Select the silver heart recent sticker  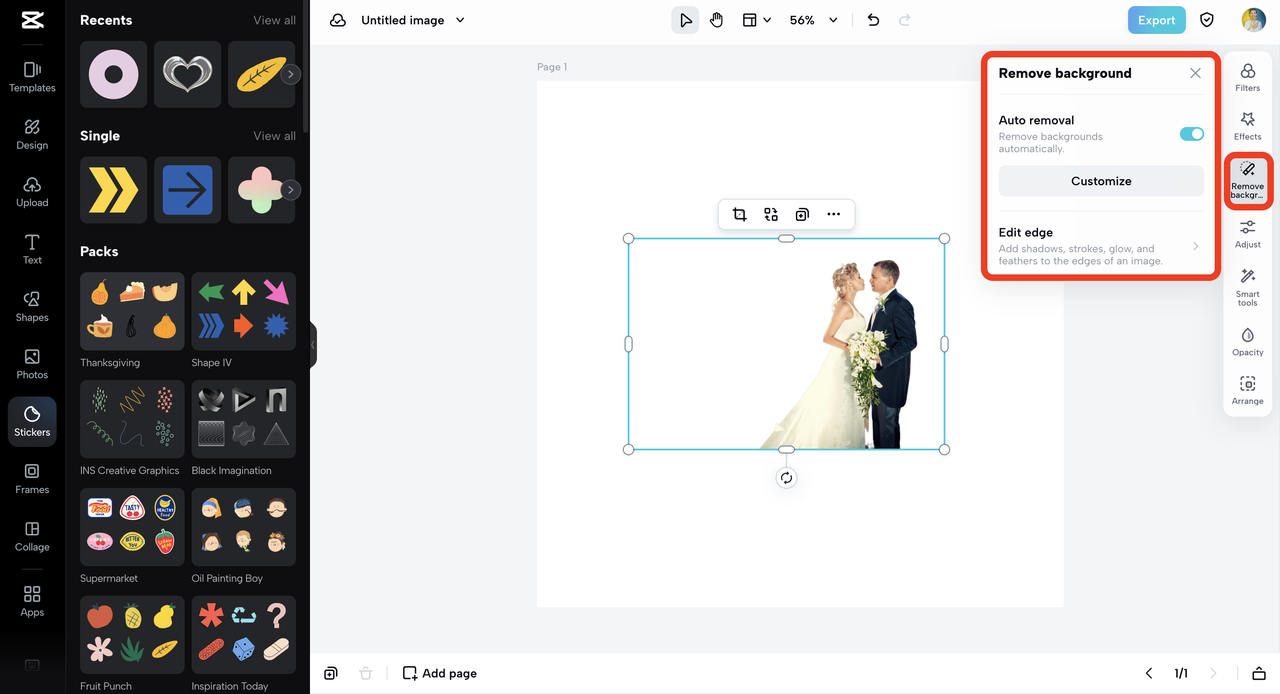[187, 74]
